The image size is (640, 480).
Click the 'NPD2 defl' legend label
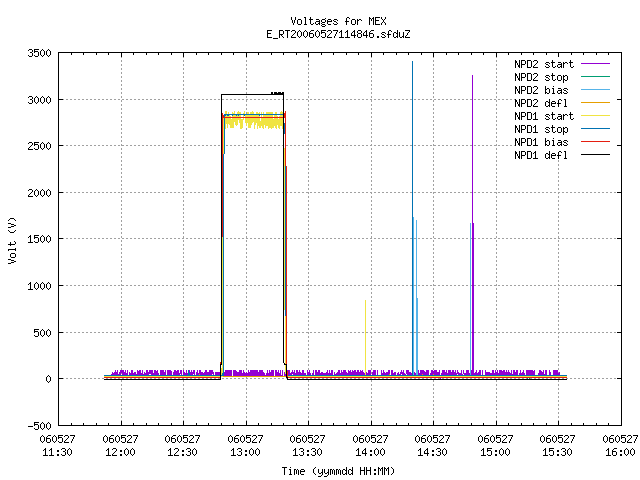pyautogui.click(x=541, y=103)
